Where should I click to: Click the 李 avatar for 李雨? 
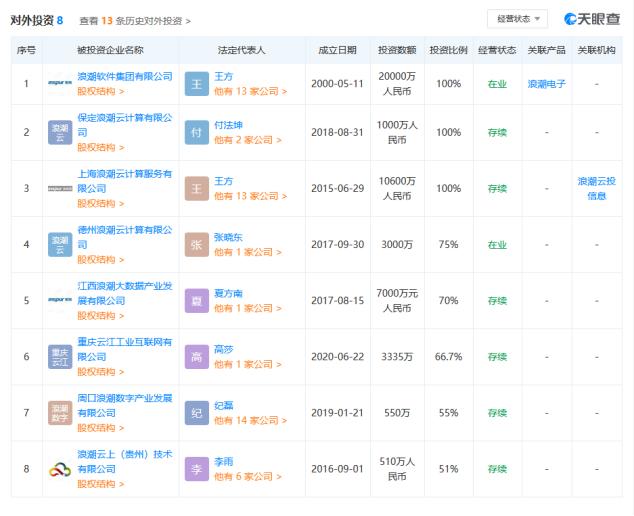[197, 469]
